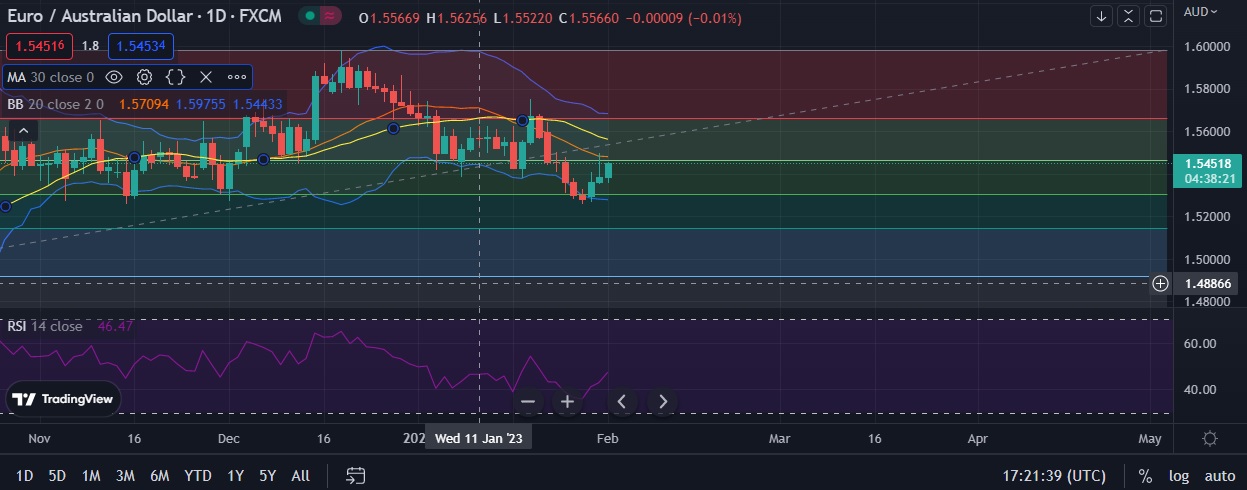Screen dimensions: 1247x490
Task: Toggle log scale
Action: (1177, 476)
